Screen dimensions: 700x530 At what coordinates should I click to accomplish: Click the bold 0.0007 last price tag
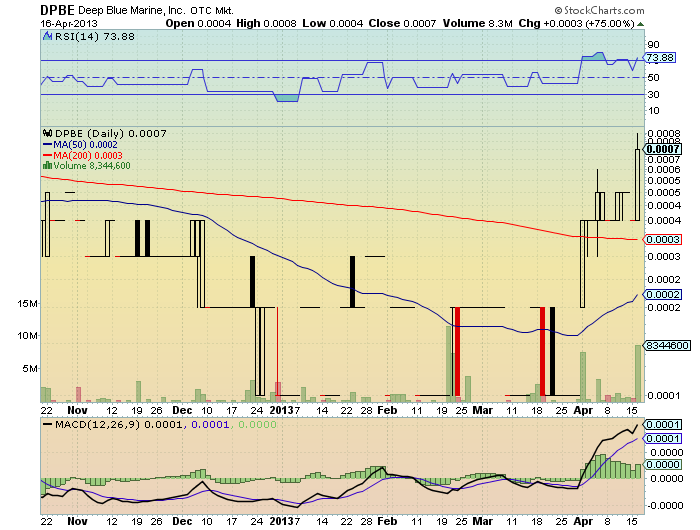[x=662, y=149]
